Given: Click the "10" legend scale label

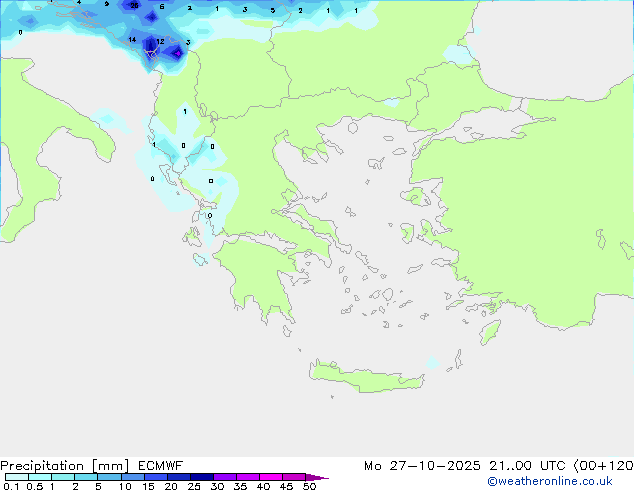Looking at the screenshot, I should [x=125, y=486].
